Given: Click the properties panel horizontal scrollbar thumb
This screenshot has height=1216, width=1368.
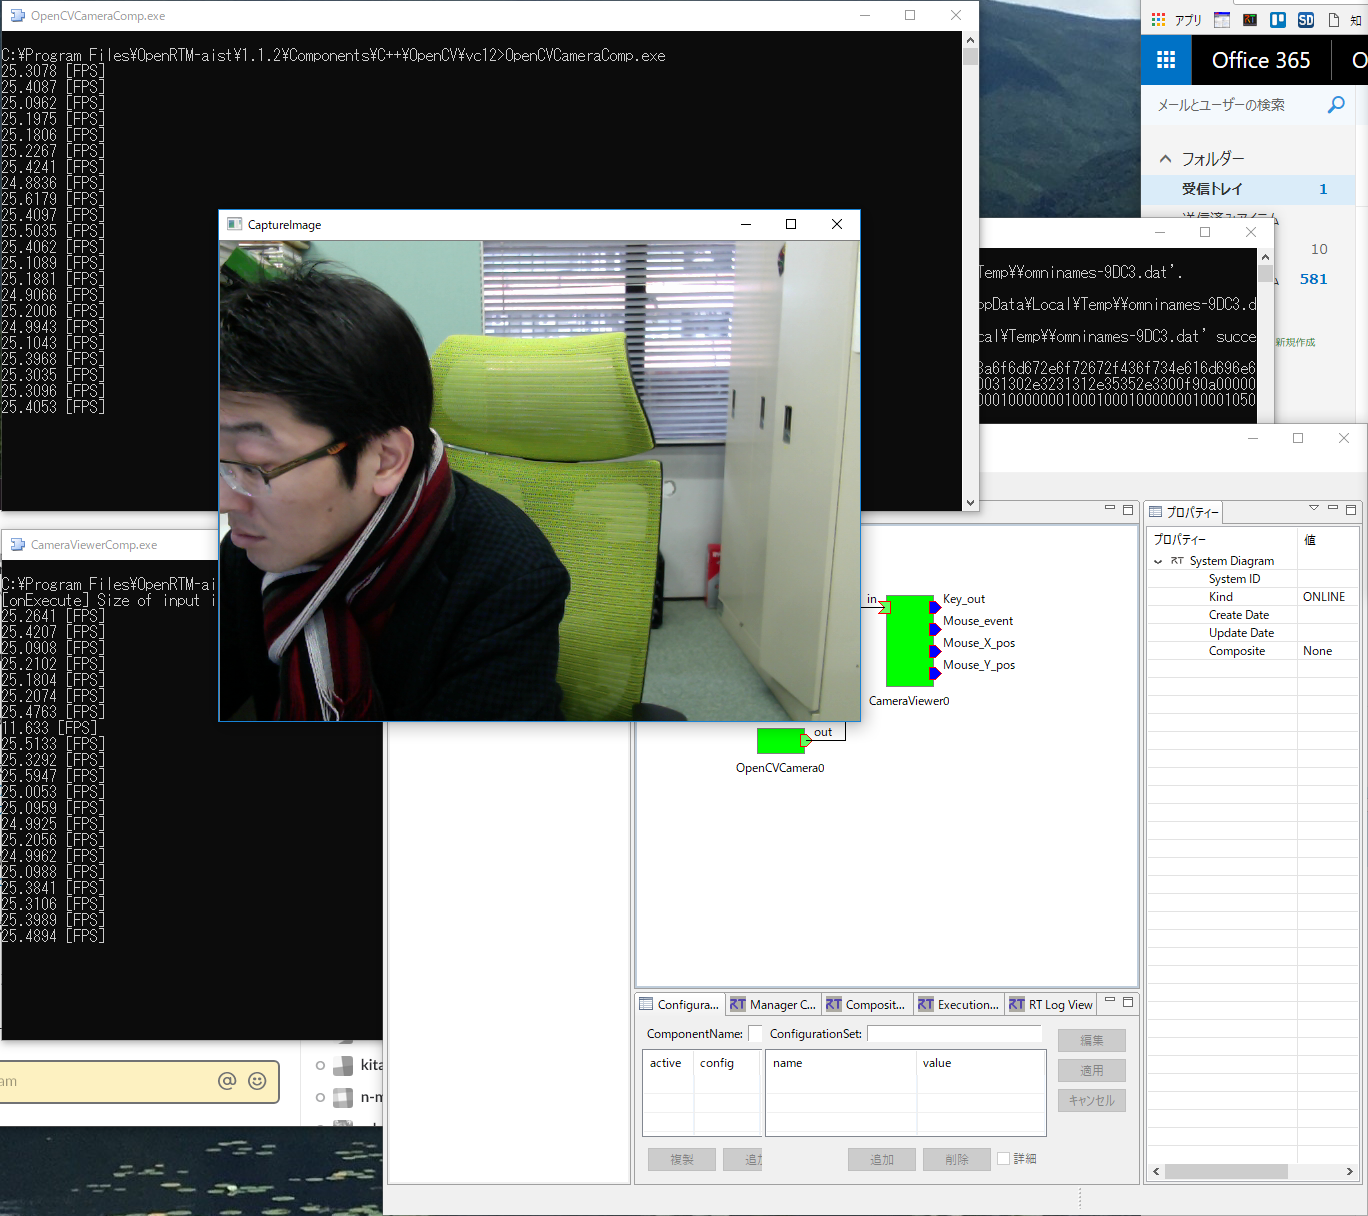Looking at the screenshot, I should [1226, 1171].
